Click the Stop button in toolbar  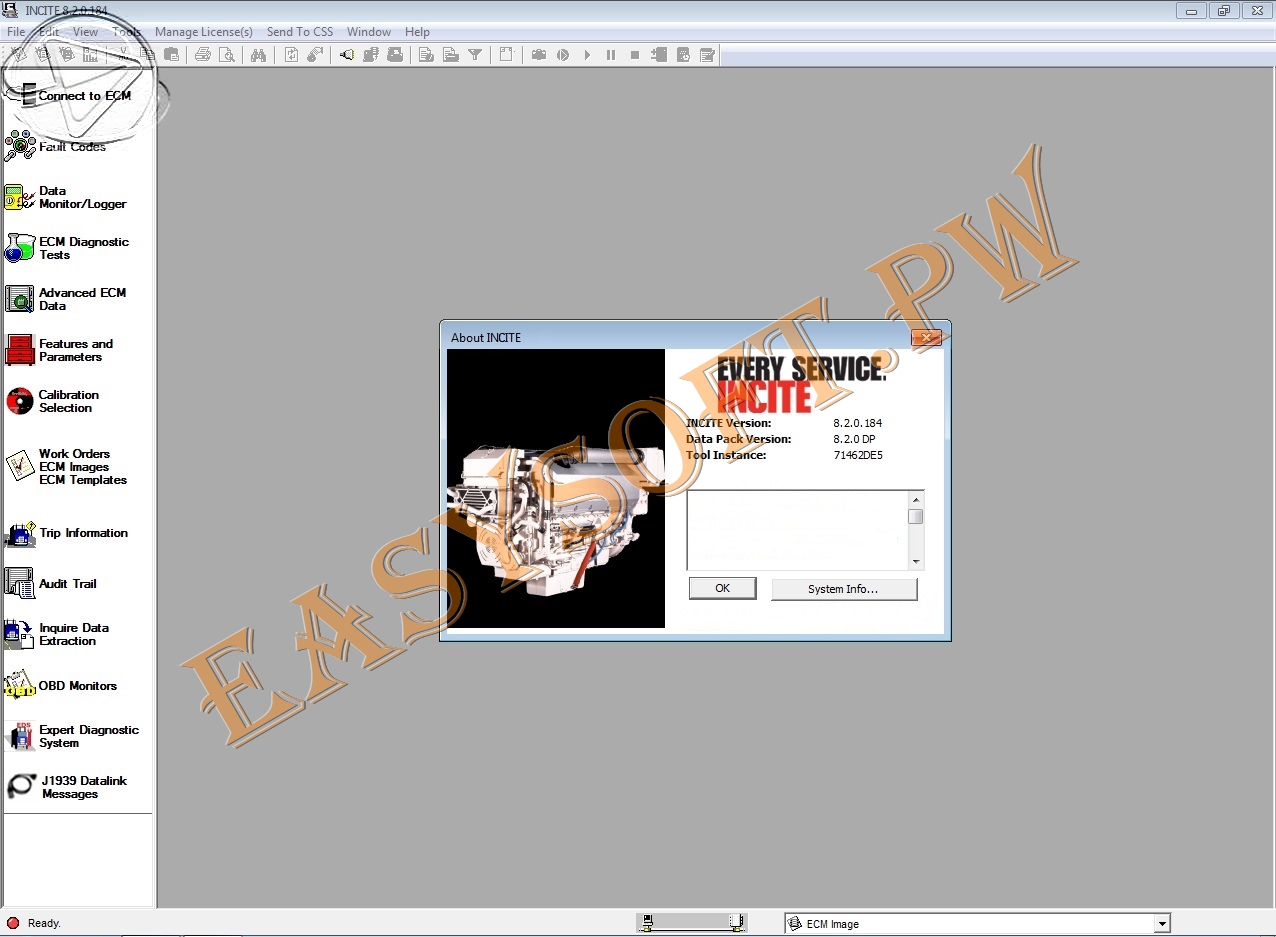(635, 55)
